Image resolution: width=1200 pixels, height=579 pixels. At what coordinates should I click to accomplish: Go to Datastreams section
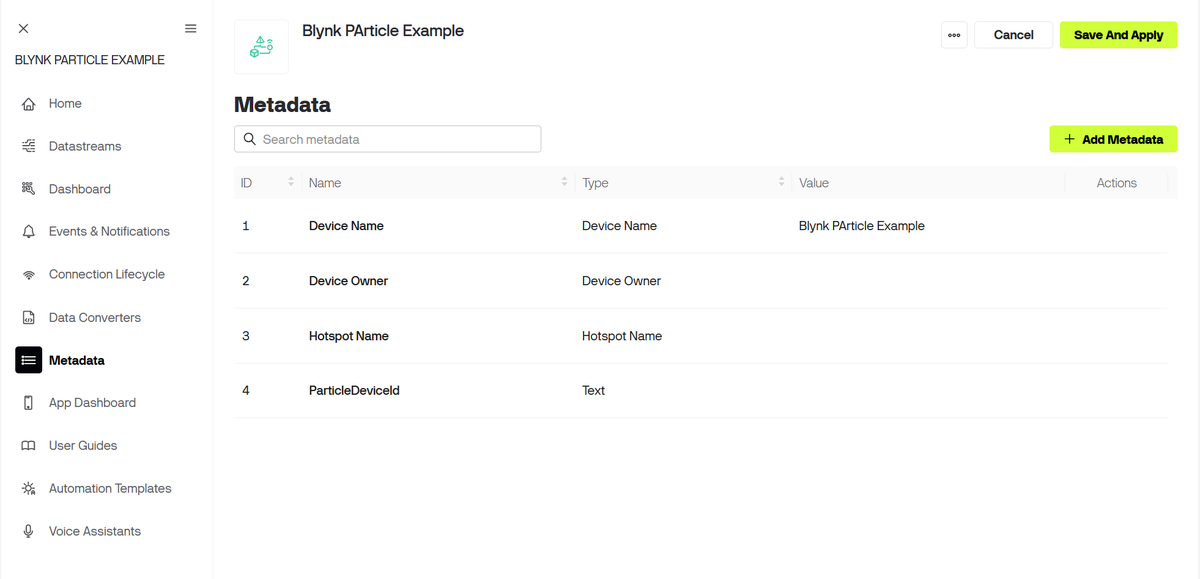(85, 146)
